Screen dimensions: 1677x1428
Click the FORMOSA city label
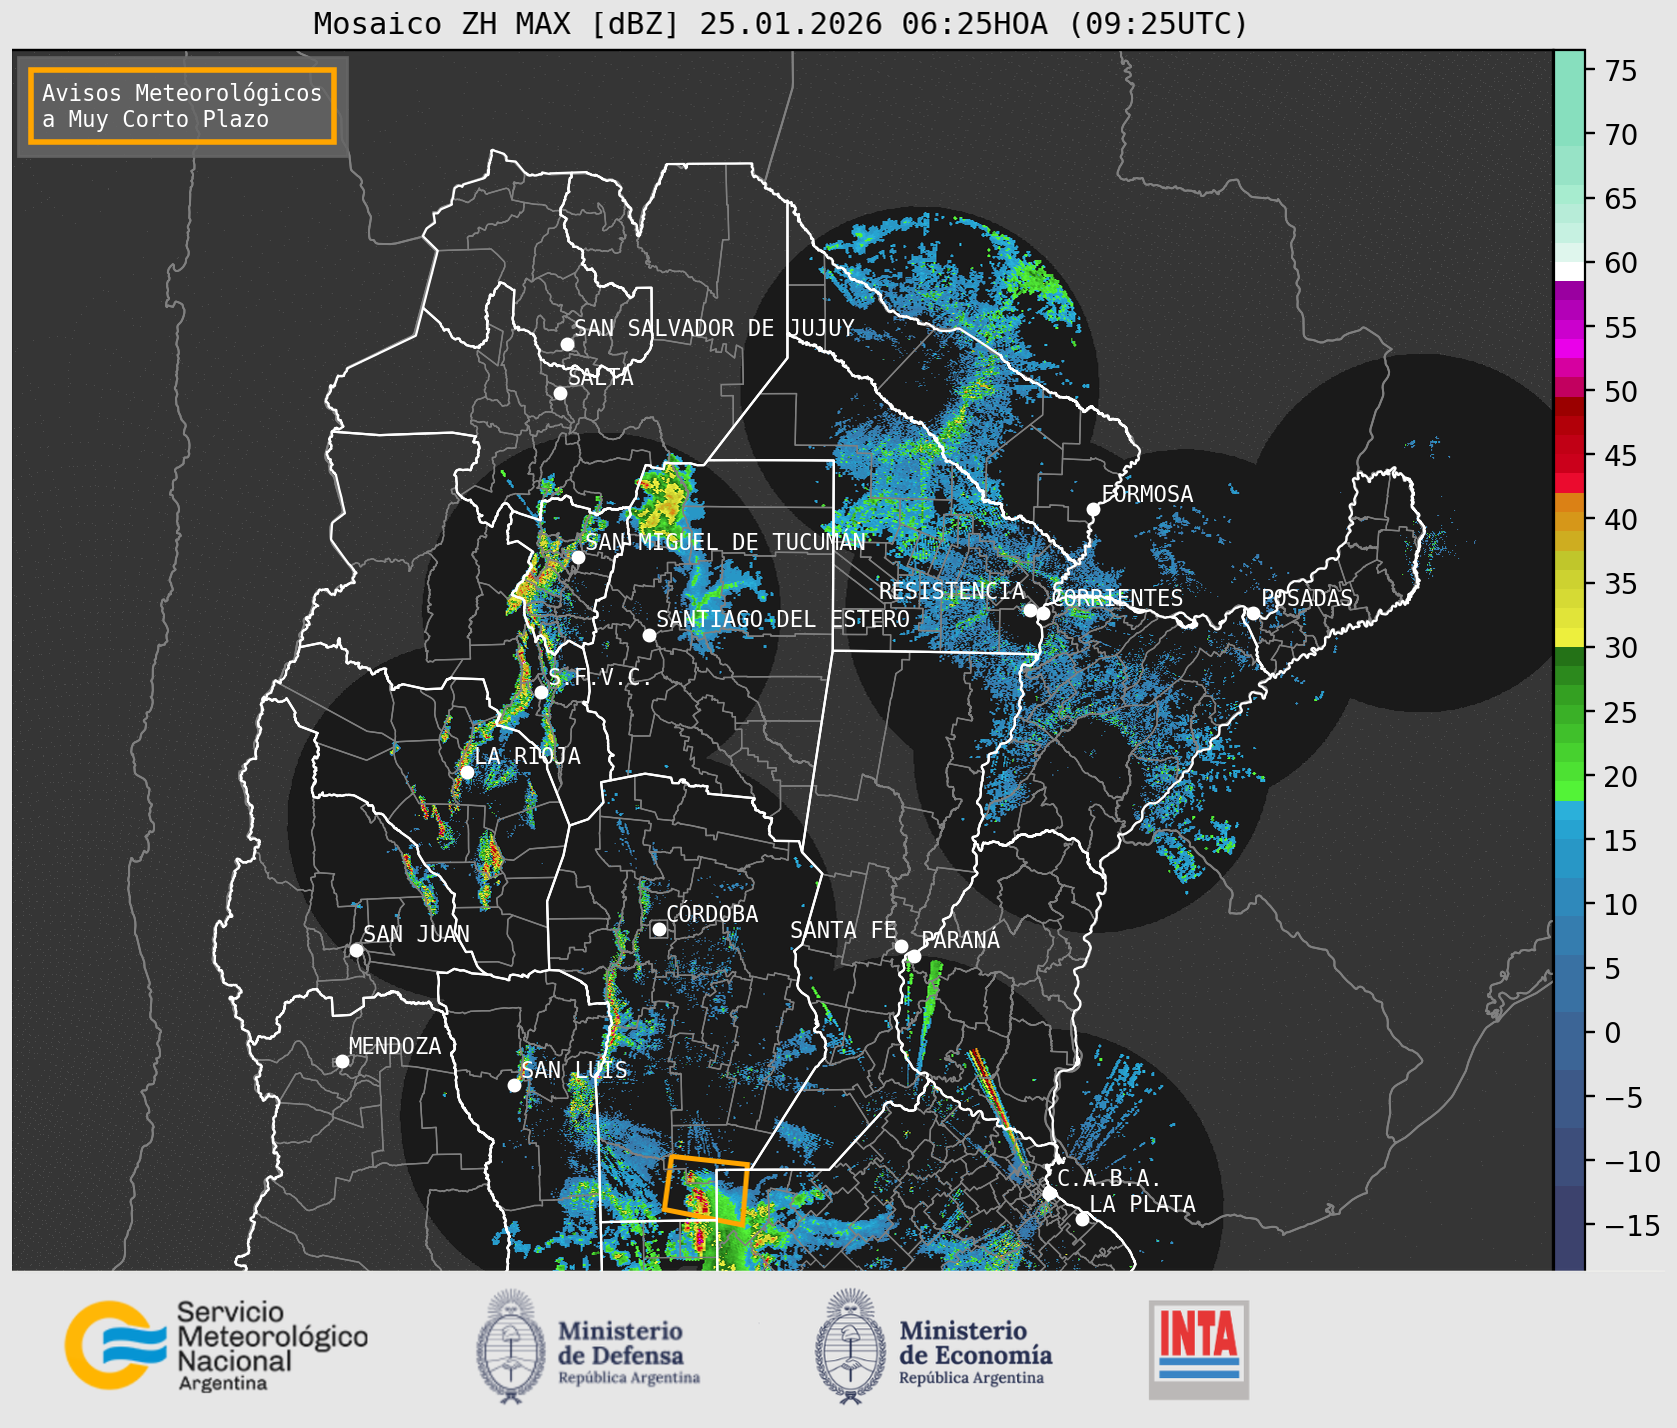click(1147, 494)
